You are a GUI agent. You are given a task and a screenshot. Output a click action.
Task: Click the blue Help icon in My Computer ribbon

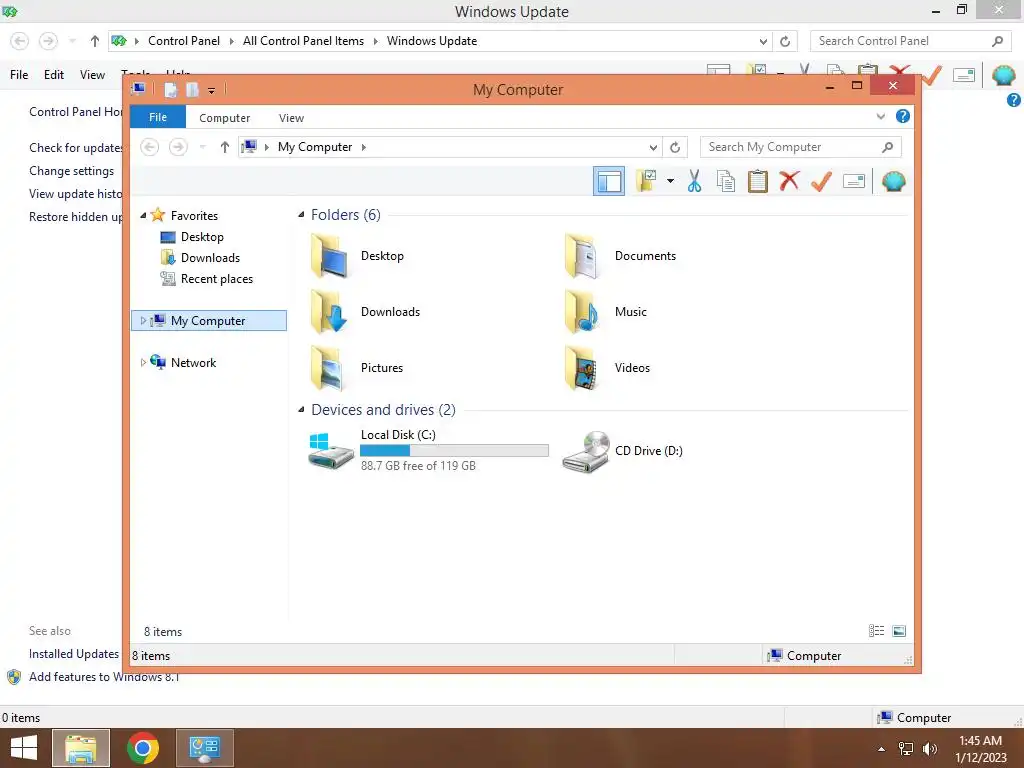903,116
